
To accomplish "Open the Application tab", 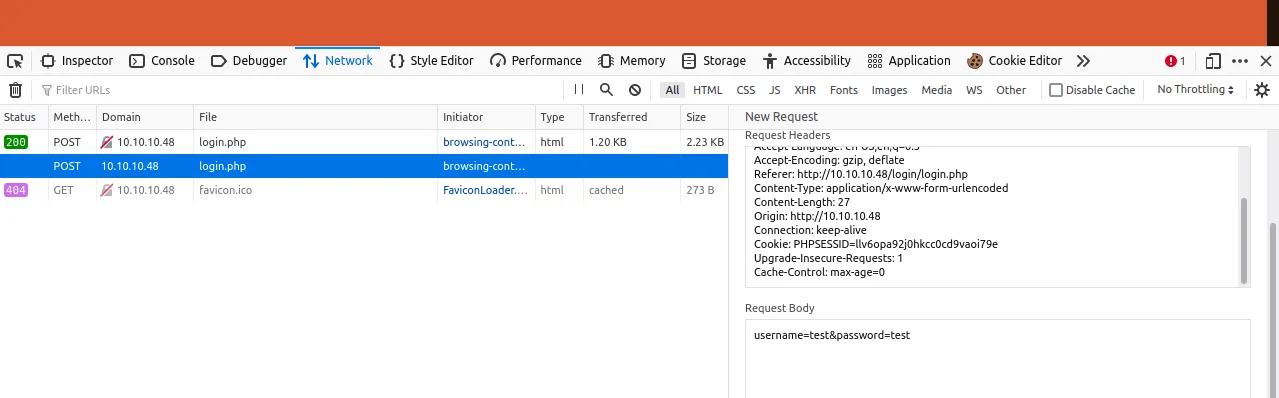I will click(909, 61).
